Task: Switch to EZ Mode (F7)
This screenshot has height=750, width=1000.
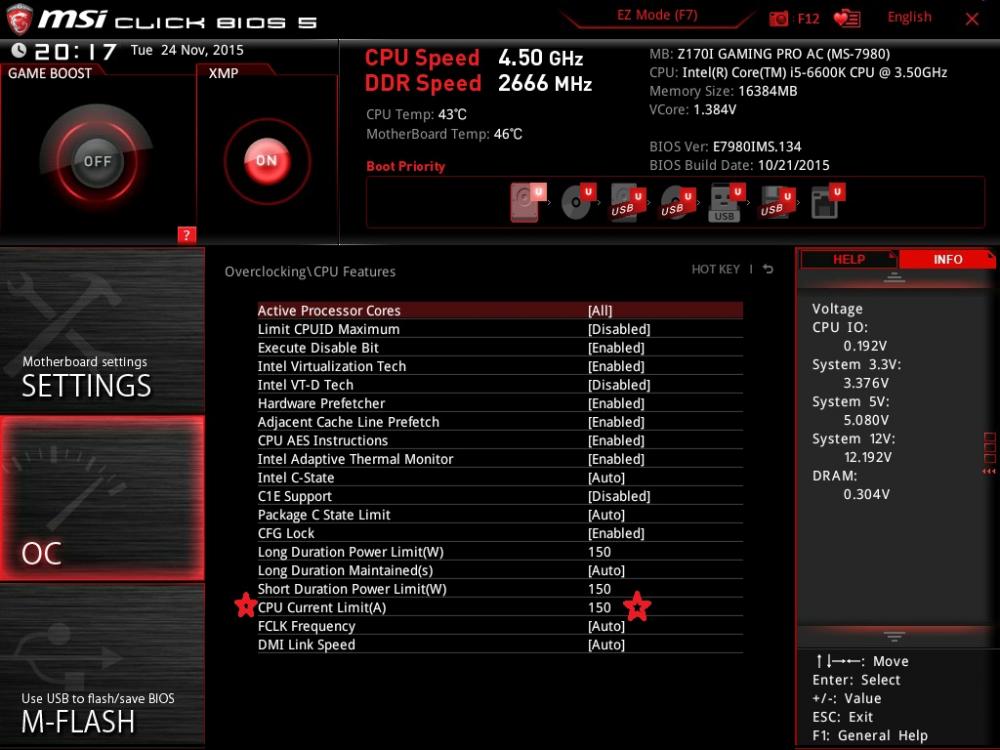Action: point(657,15)
